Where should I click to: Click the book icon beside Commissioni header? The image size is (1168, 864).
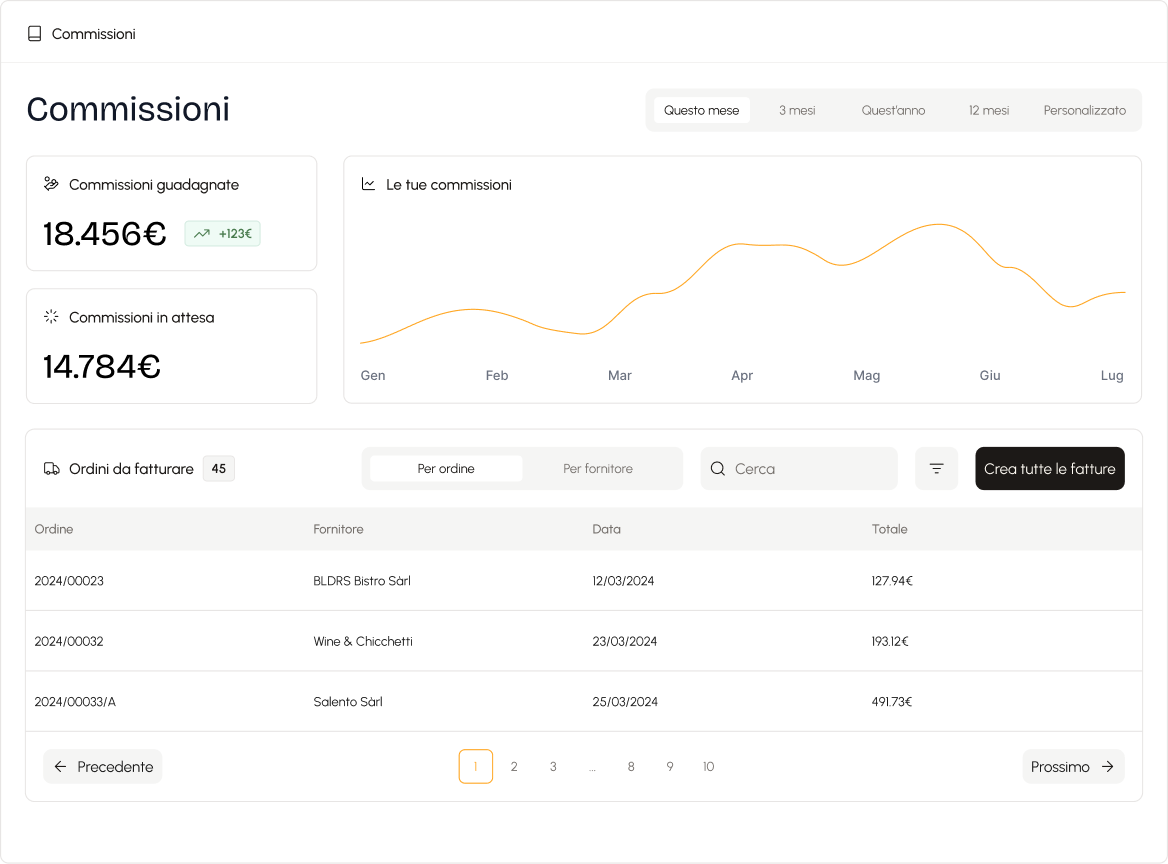[35, 34]
